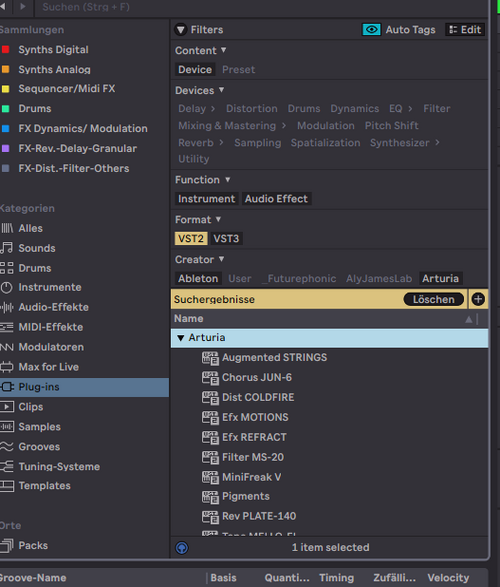Collapse the Filters section triangle
The height and width of the screenshot is (587, 500).
(181, 30)
